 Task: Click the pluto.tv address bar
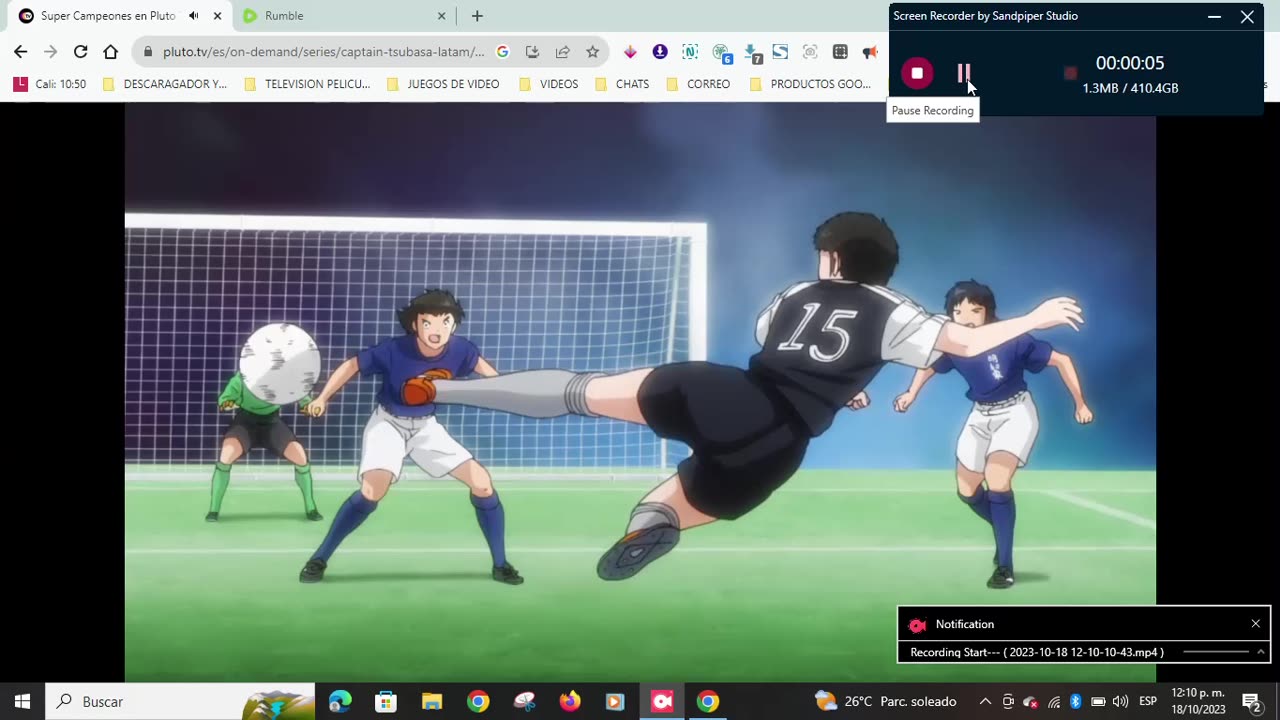[323, 52]
